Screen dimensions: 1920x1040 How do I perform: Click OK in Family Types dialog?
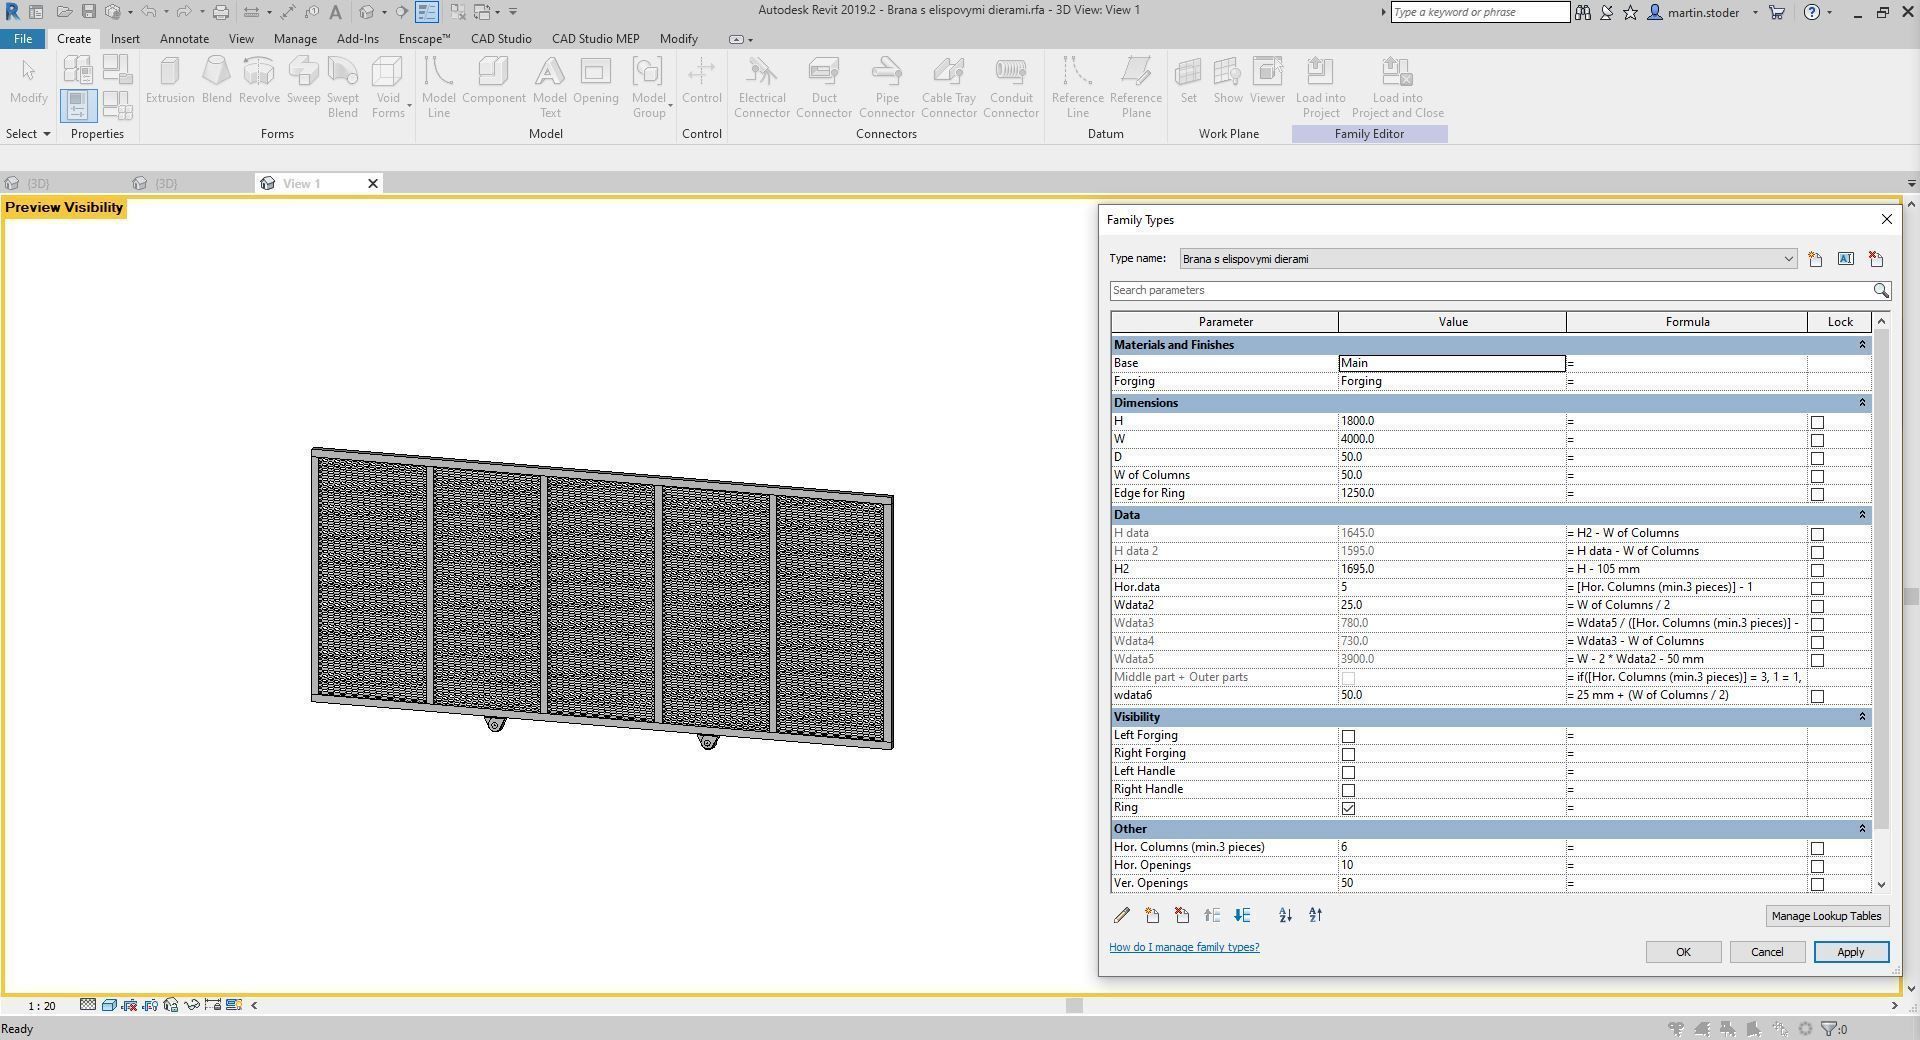click(x=1683, y=952)
